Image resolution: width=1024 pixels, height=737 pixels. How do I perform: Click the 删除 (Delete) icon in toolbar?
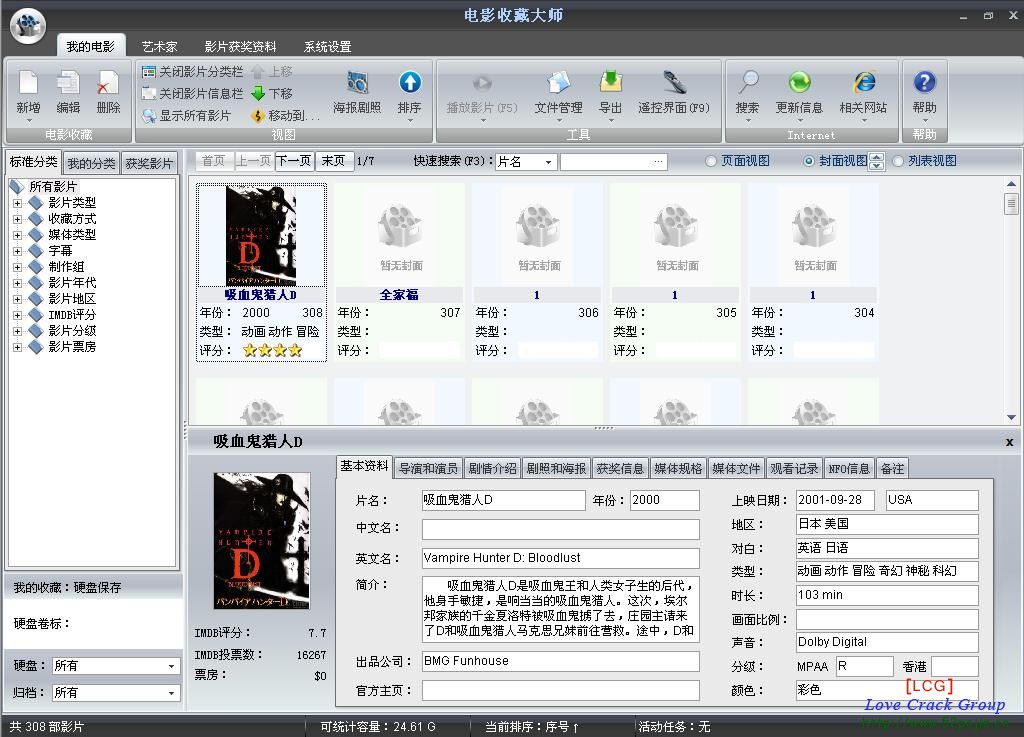coord(108,85)
